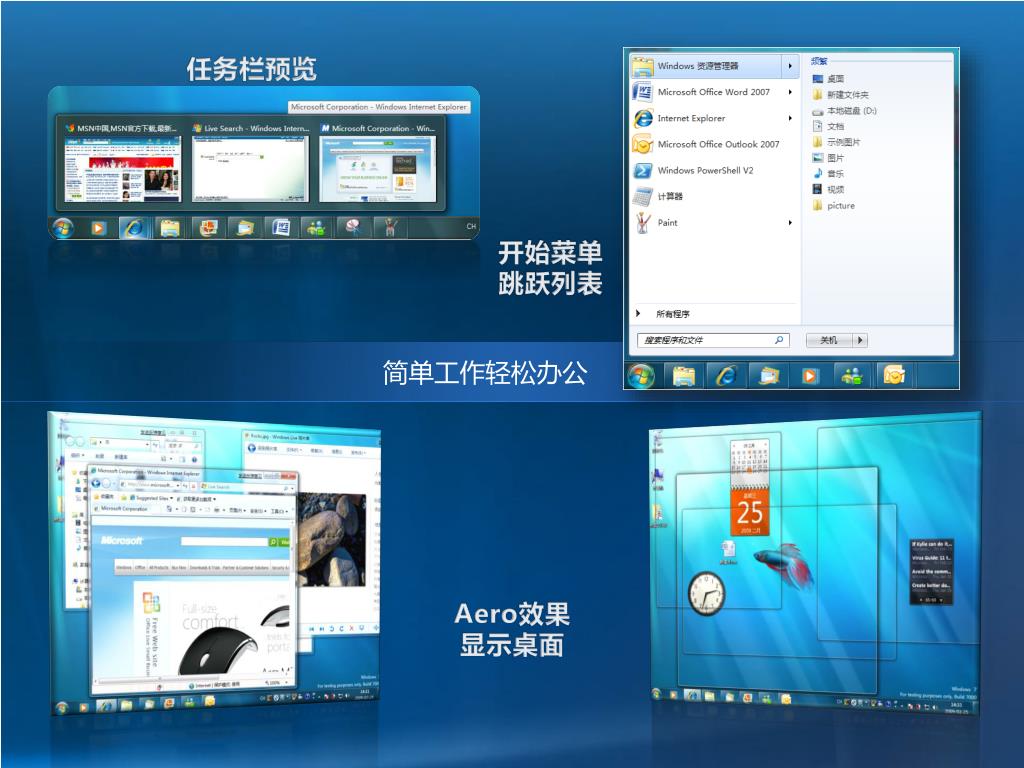The height and width of the screenshot is (768, 1024).
Task: Open 文档 jump list entry
Action: click(828, 126)
